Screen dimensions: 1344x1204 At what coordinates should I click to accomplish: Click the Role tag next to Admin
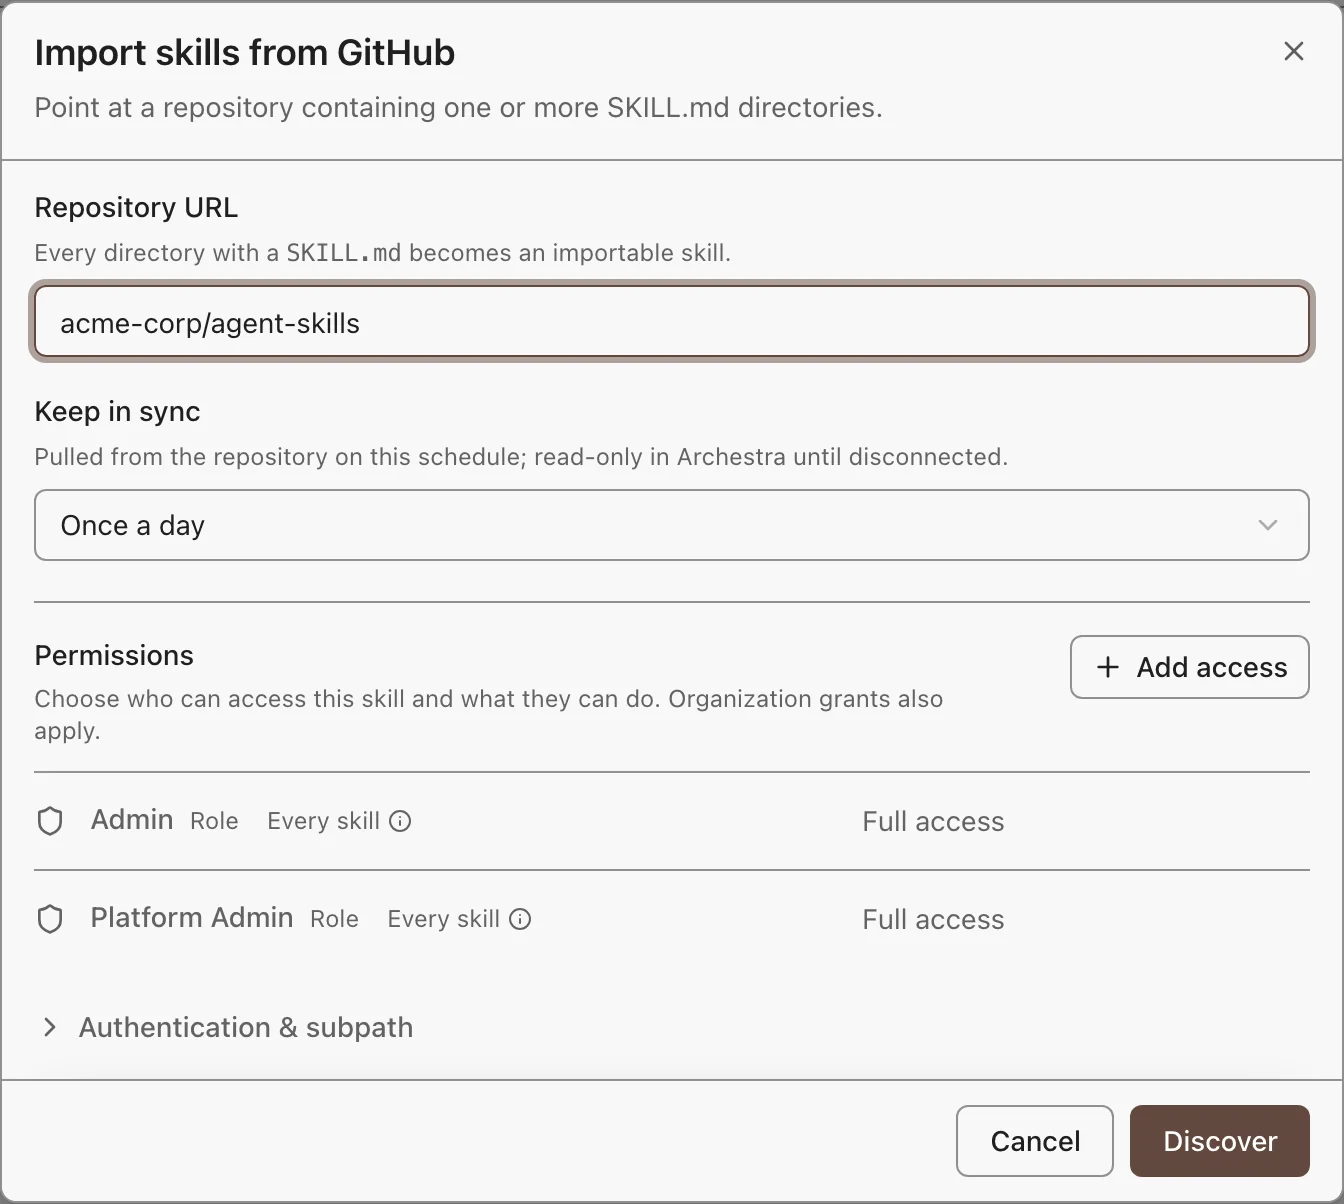tap(214, 821)
